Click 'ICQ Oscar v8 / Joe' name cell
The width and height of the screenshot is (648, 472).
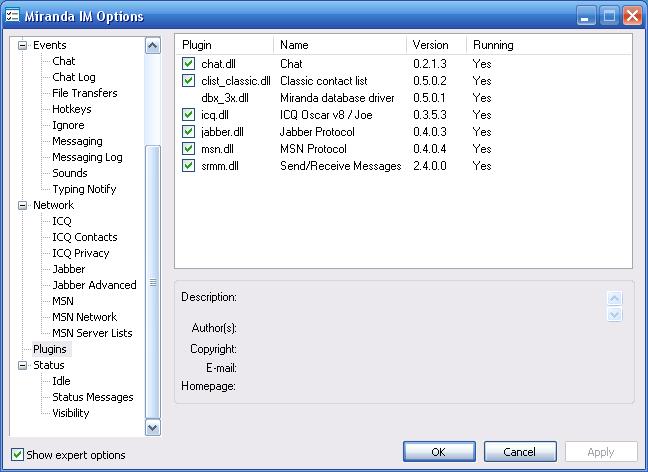pos(326,114)
